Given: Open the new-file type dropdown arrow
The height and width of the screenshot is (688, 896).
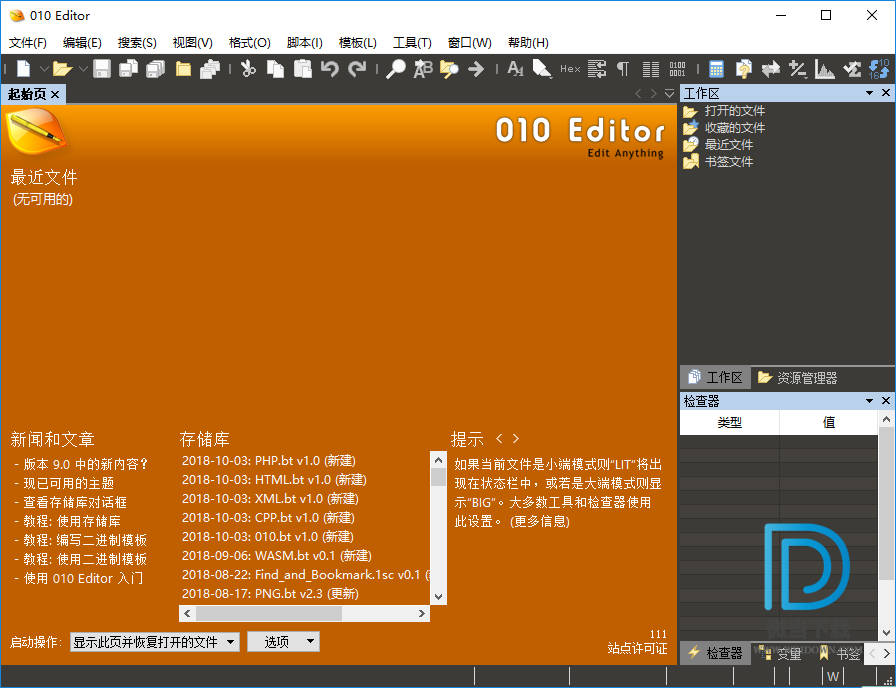Looking at the screenshot, I should (x=43, y=69).
